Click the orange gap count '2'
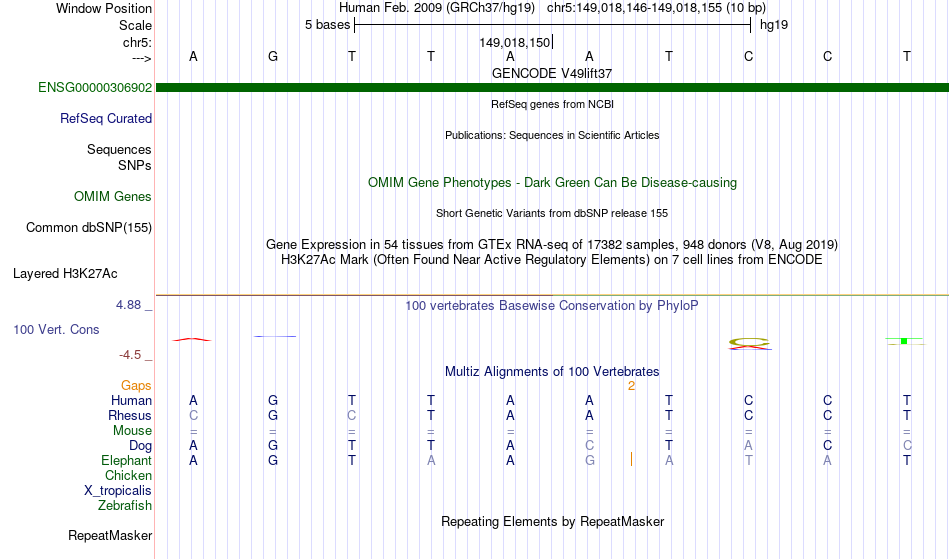The image size is (950, 559). (x=631, y=386)
